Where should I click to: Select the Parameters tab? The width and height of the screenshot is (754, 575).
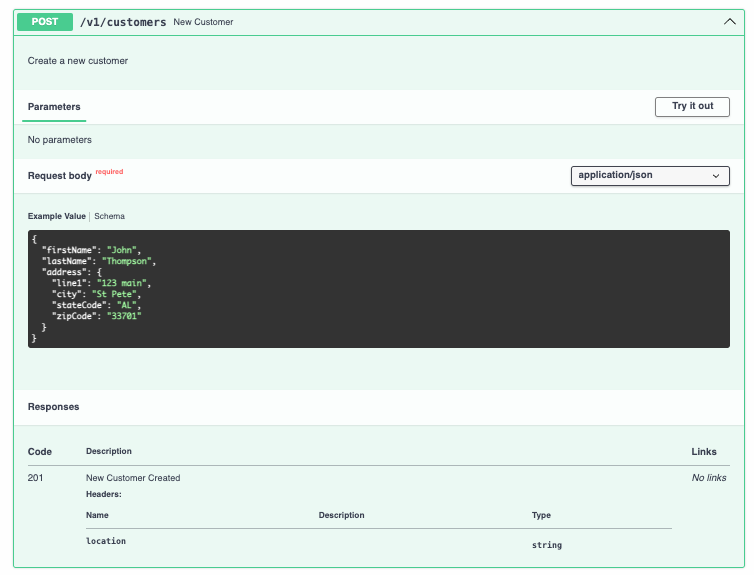pyautogui.click(x=54, y=107)
